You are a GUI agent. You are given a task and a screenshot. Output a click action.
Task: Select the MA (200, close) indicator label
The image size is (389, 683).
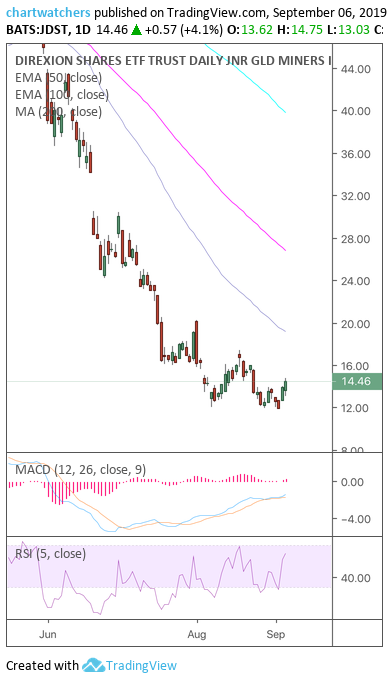click(x=58, y=112)
